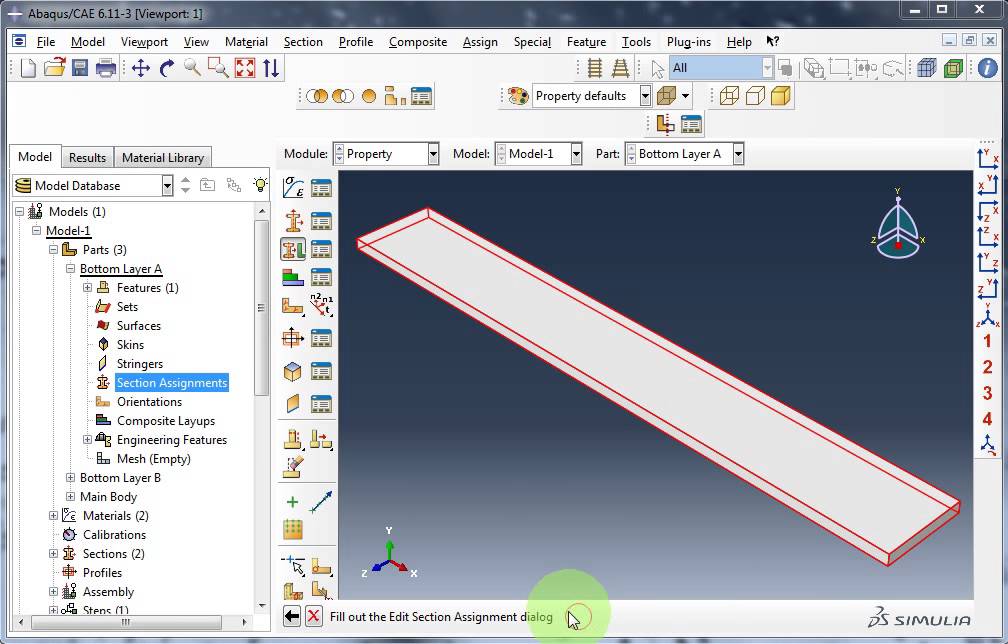The height and width of the screenshot is (644, 1008).
Task: Click the Create Composite Layup icon
Action: 293,277
